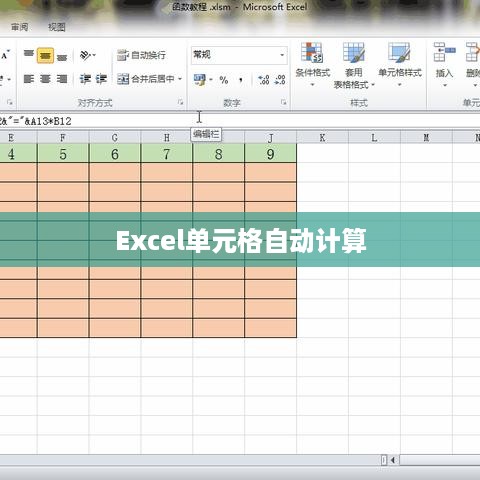Expand the accounting format dropdown arrow
Viewport: 480px width, 480px height.
pos(211,80)
